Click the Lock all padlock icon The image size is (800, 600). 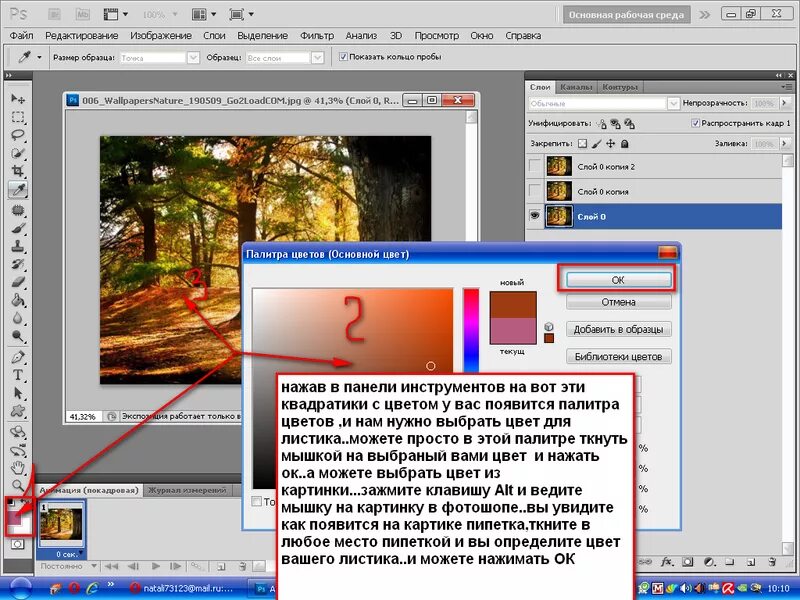click(624, 144)
